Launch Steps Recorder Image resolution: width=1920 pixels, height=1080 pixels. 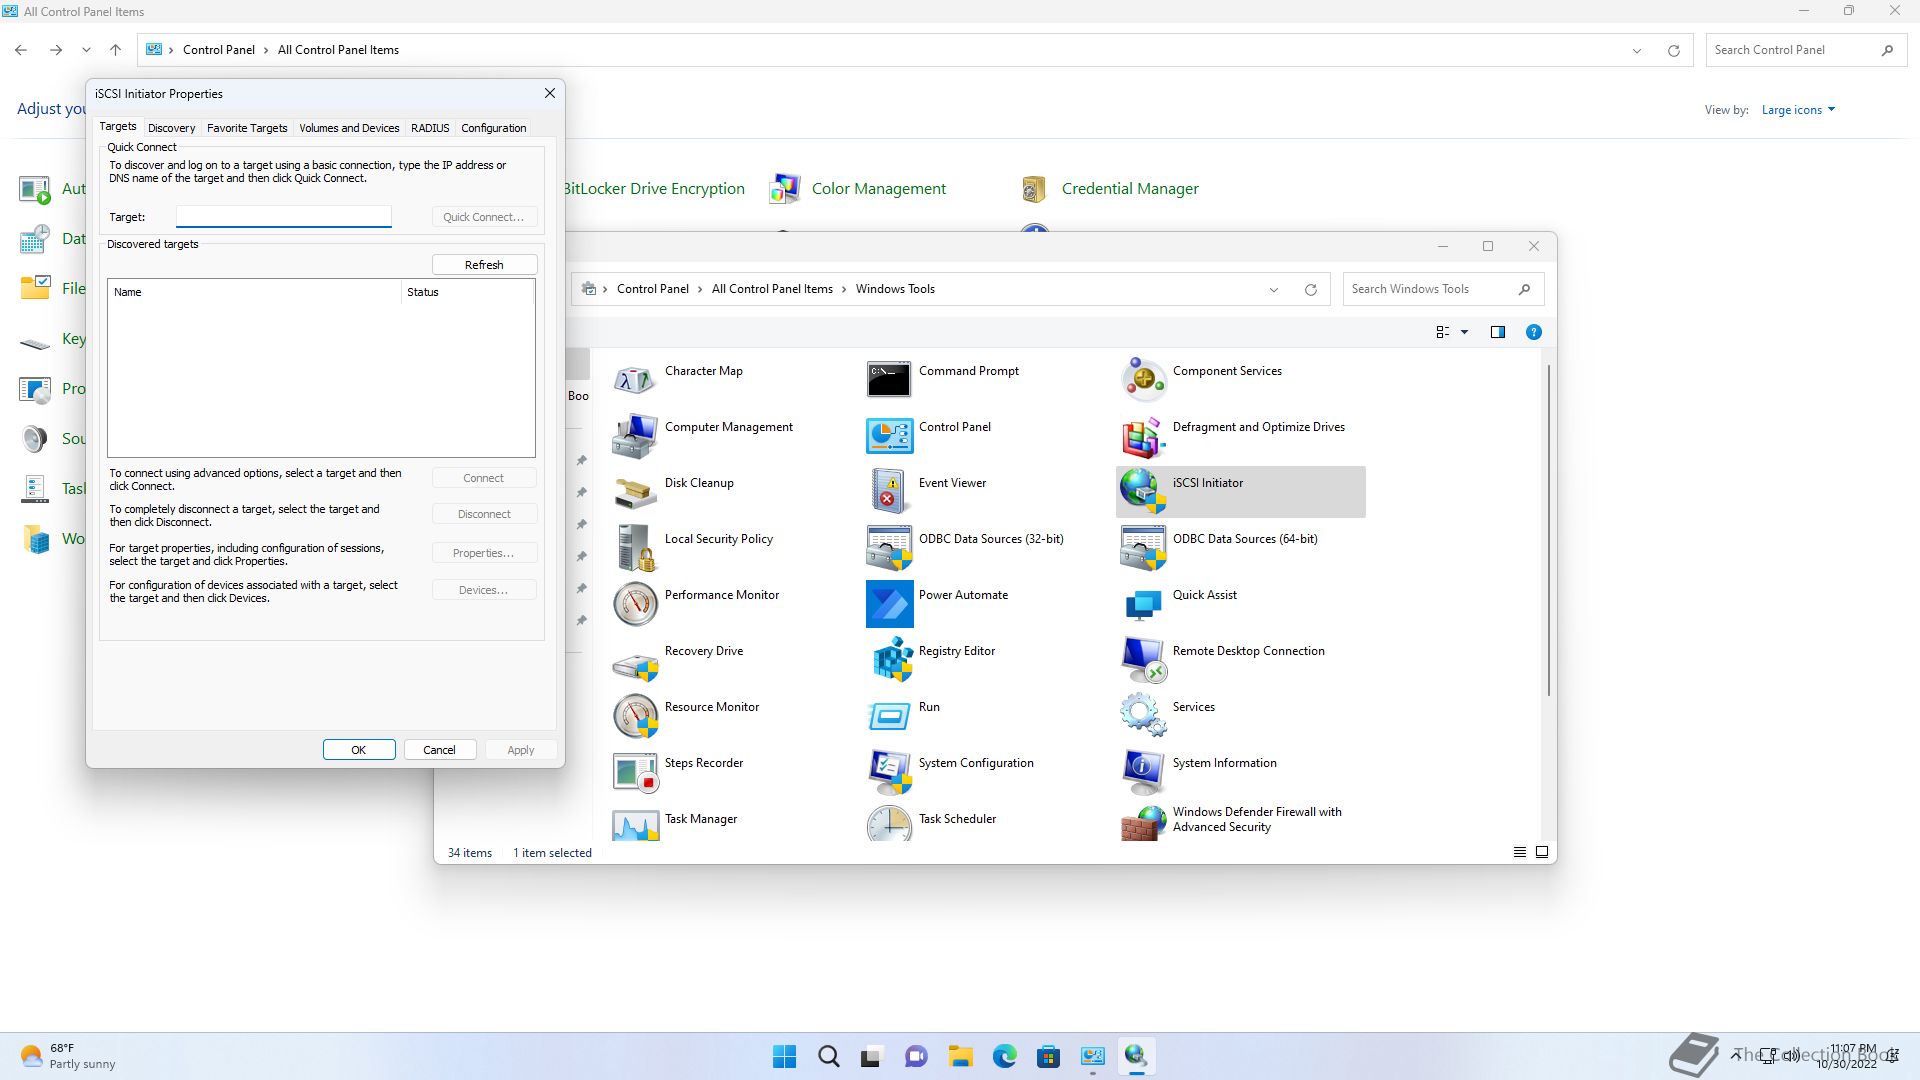[x=634, y=771]
